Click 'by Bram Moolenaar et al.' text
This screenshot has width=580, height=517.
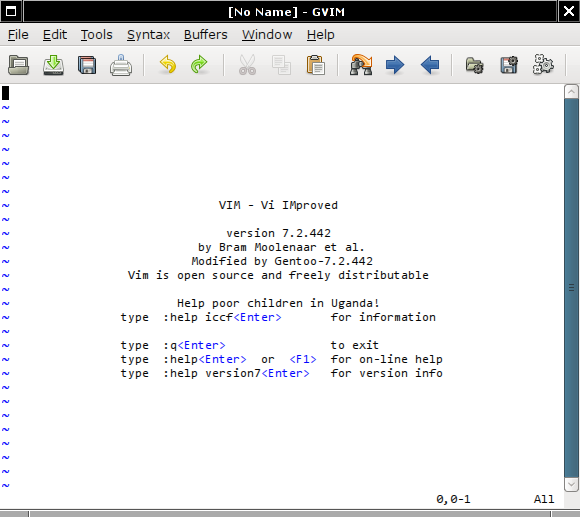click(281, 247)
